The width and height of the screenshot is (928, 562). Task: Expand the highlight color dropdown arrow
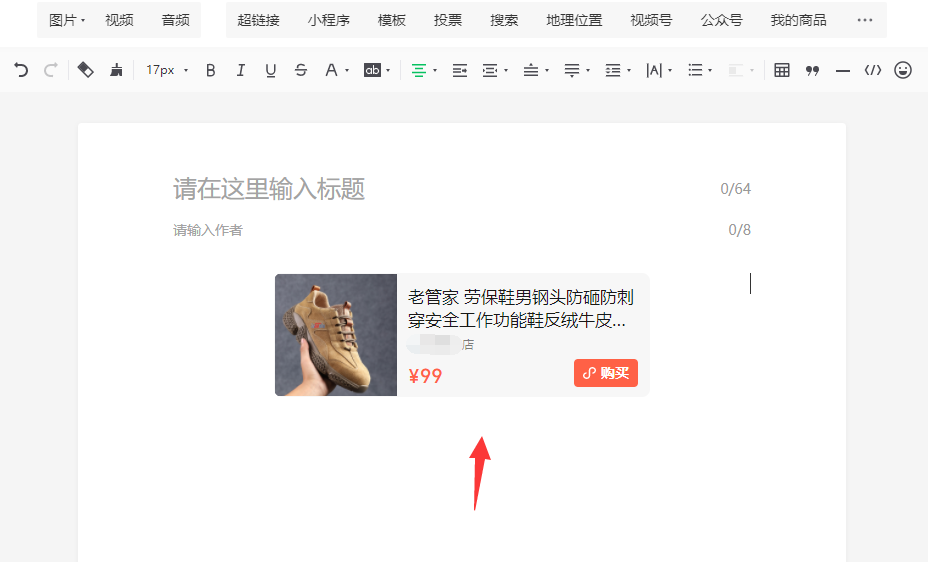tap(388, 71)
